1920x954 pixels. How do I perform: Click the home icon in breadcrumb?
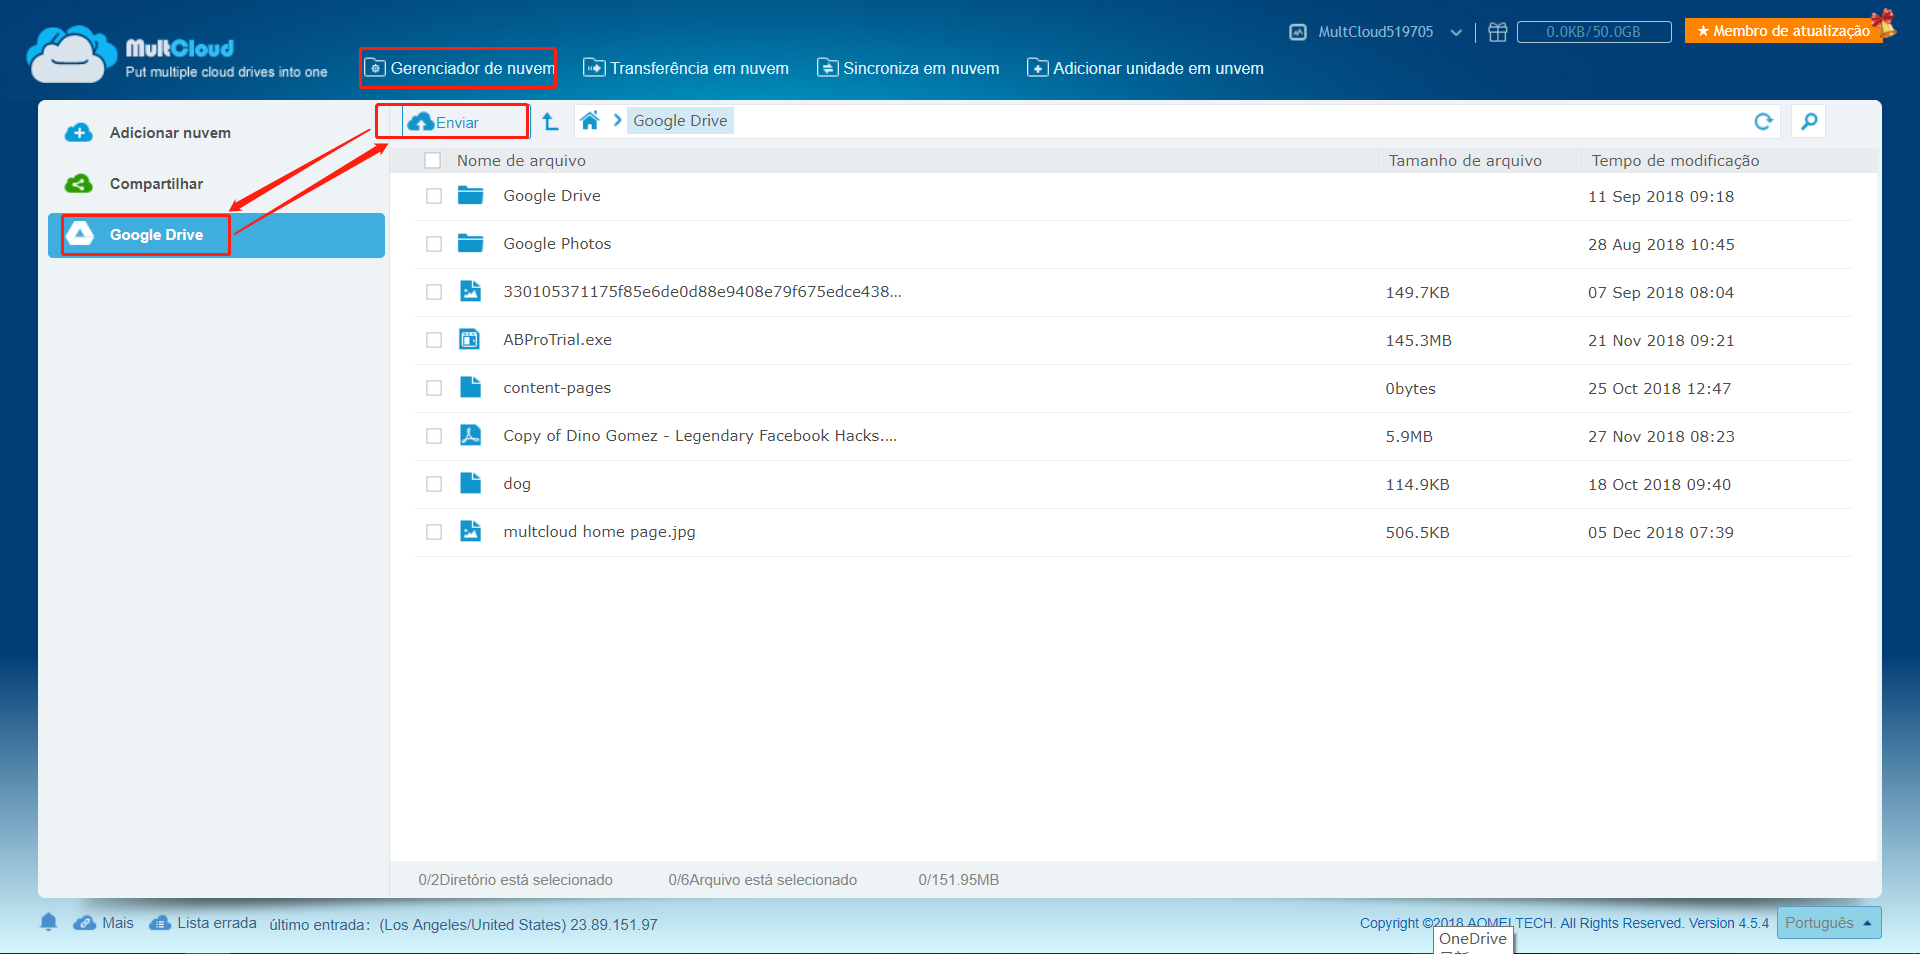[x=590, y=121]
